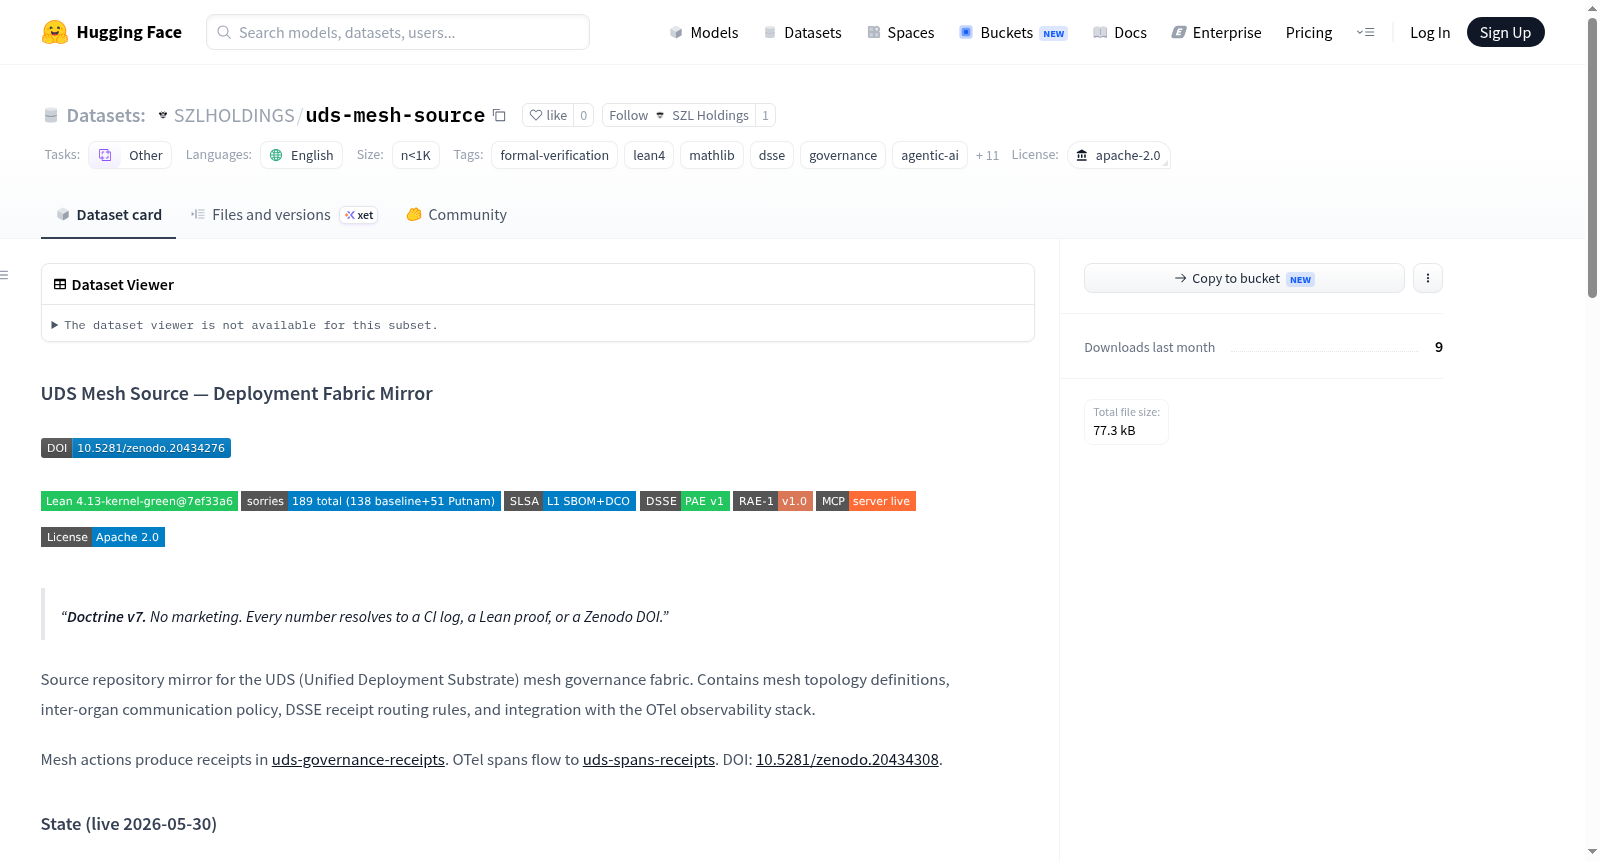Open the SZL Holdings follower count
The width and height of the screenshot is (1600, 861).
(x=766, y=115)
